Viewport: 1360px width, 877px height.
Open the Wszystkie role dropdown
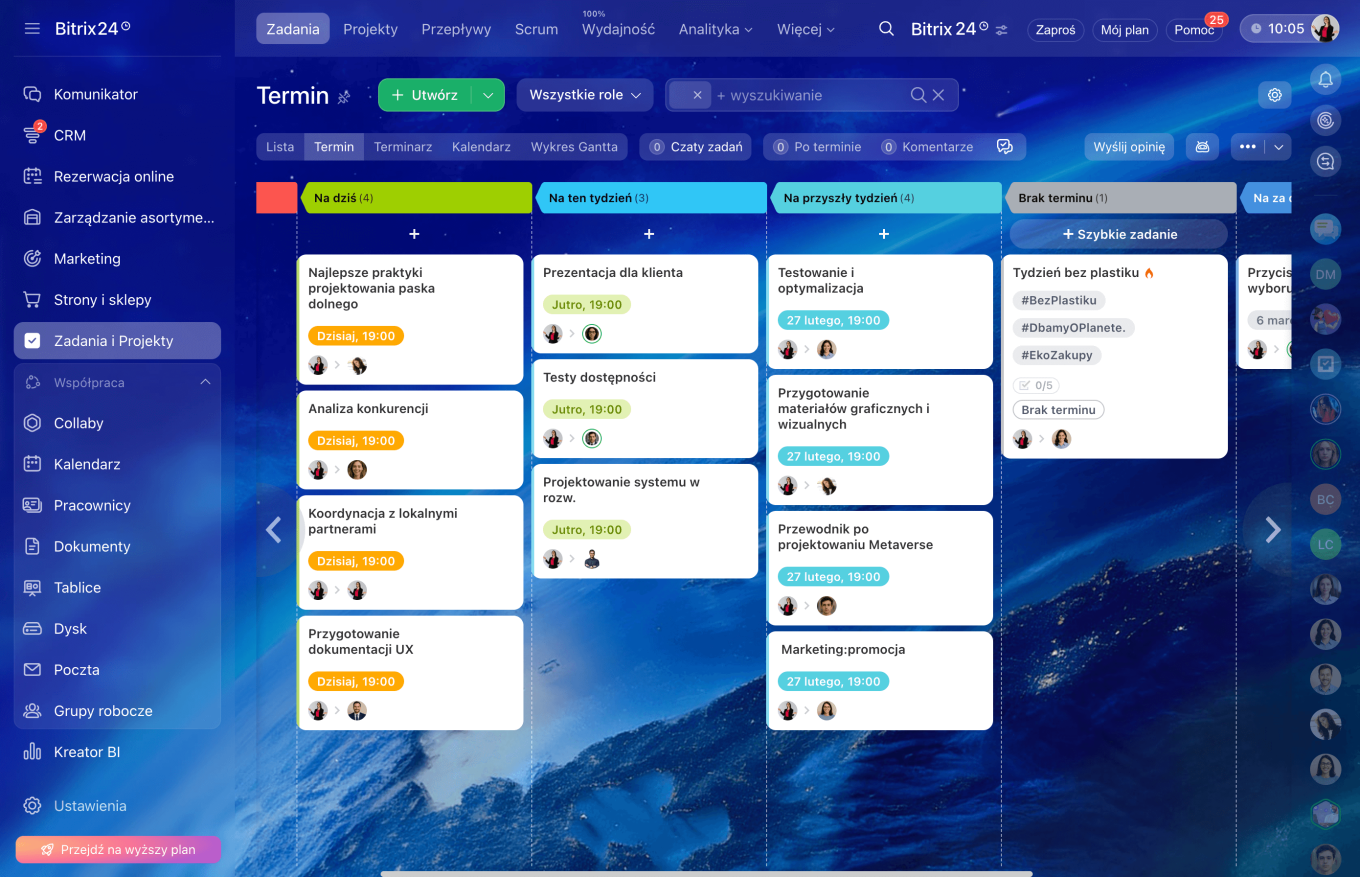[584, 95]
